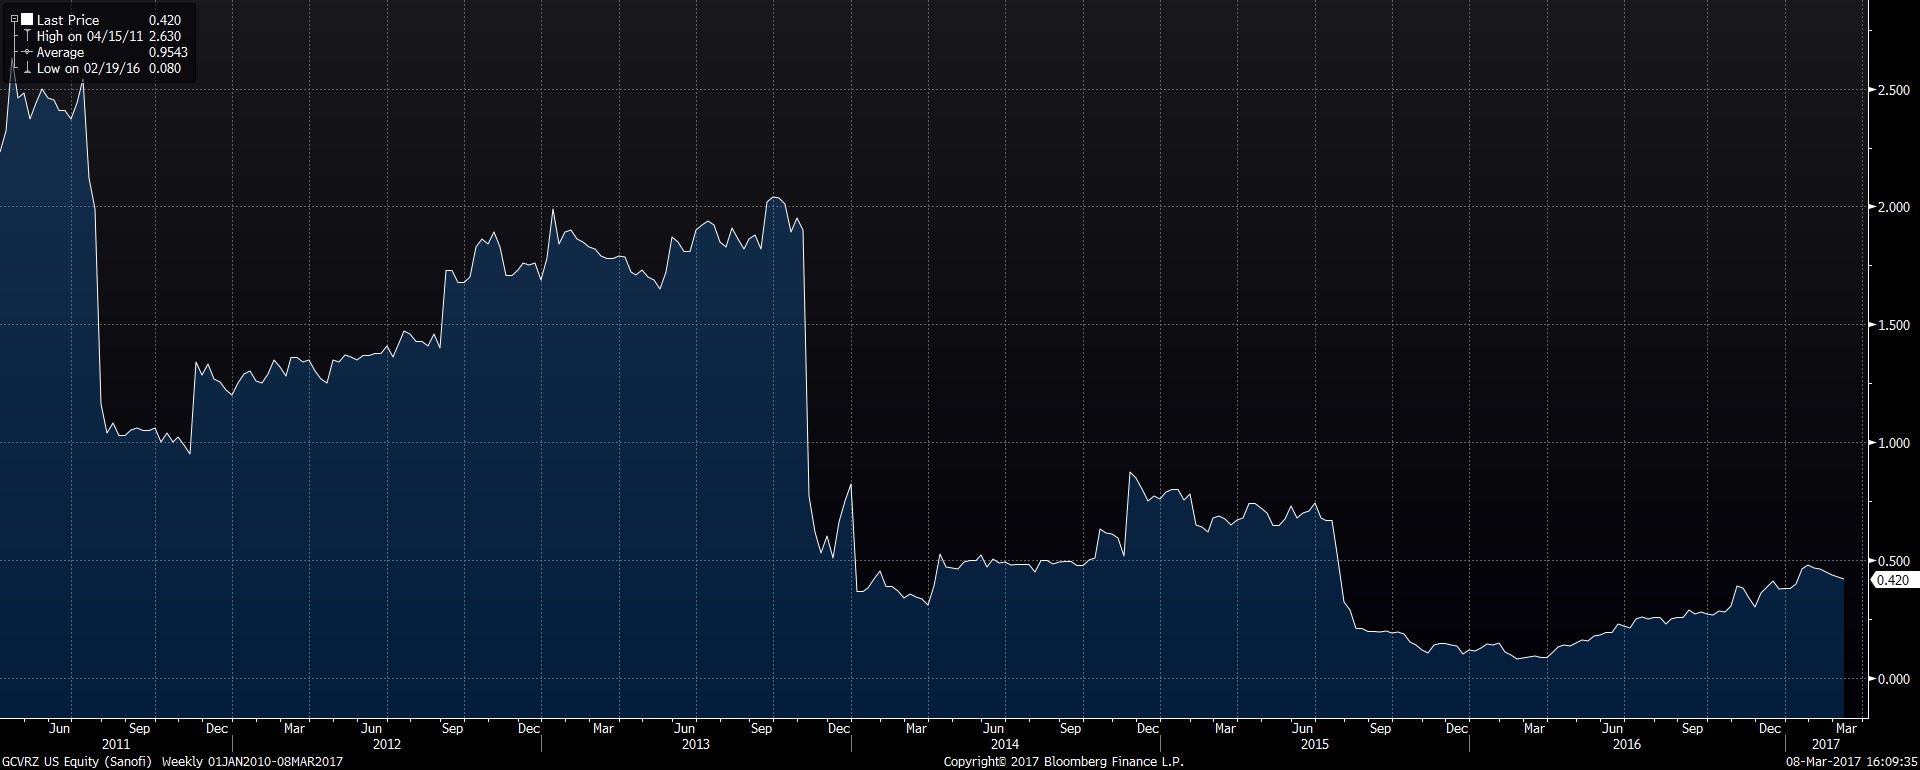The image size is (1920, 770).
Task: Click the 0.420 current price axis tag
Action: (x=1892, y=580)
